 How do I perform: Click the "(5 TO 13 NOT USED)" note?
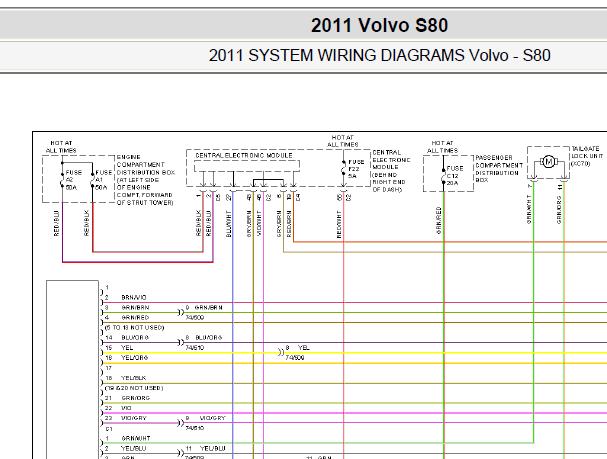tap(134, 328)
